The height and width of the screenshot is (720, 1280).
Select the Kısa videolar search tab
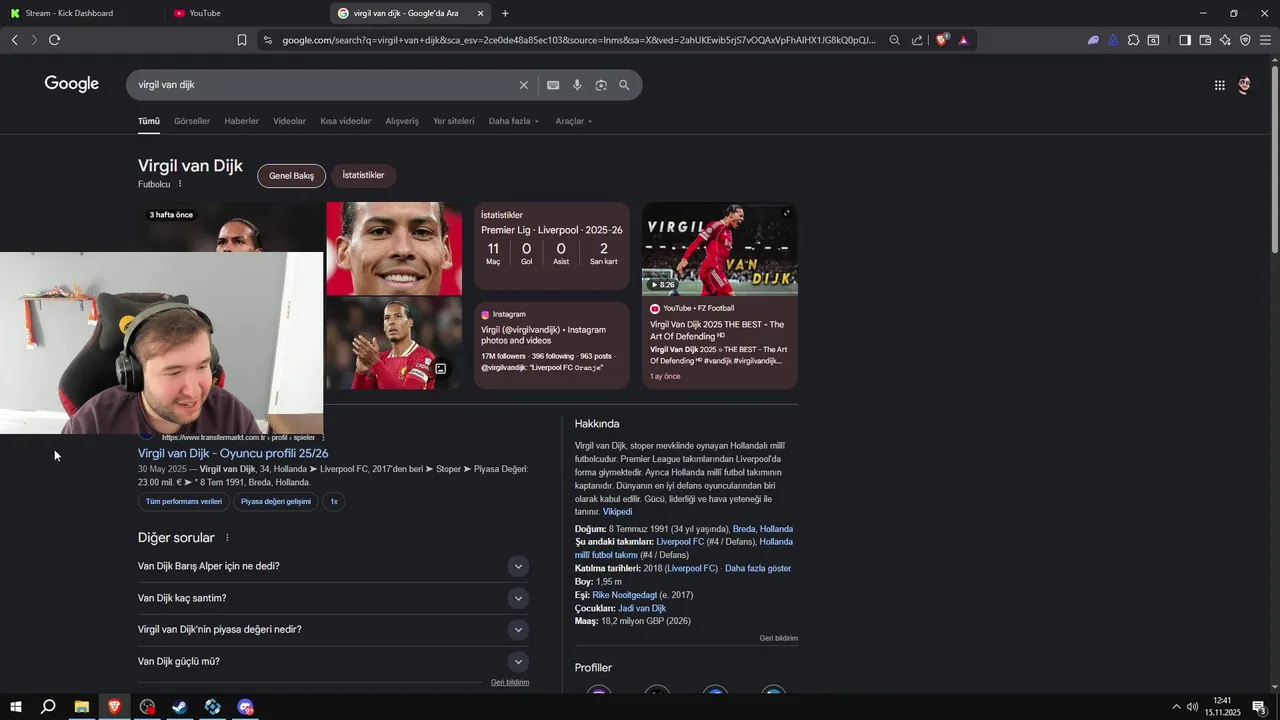pos(345,121)
